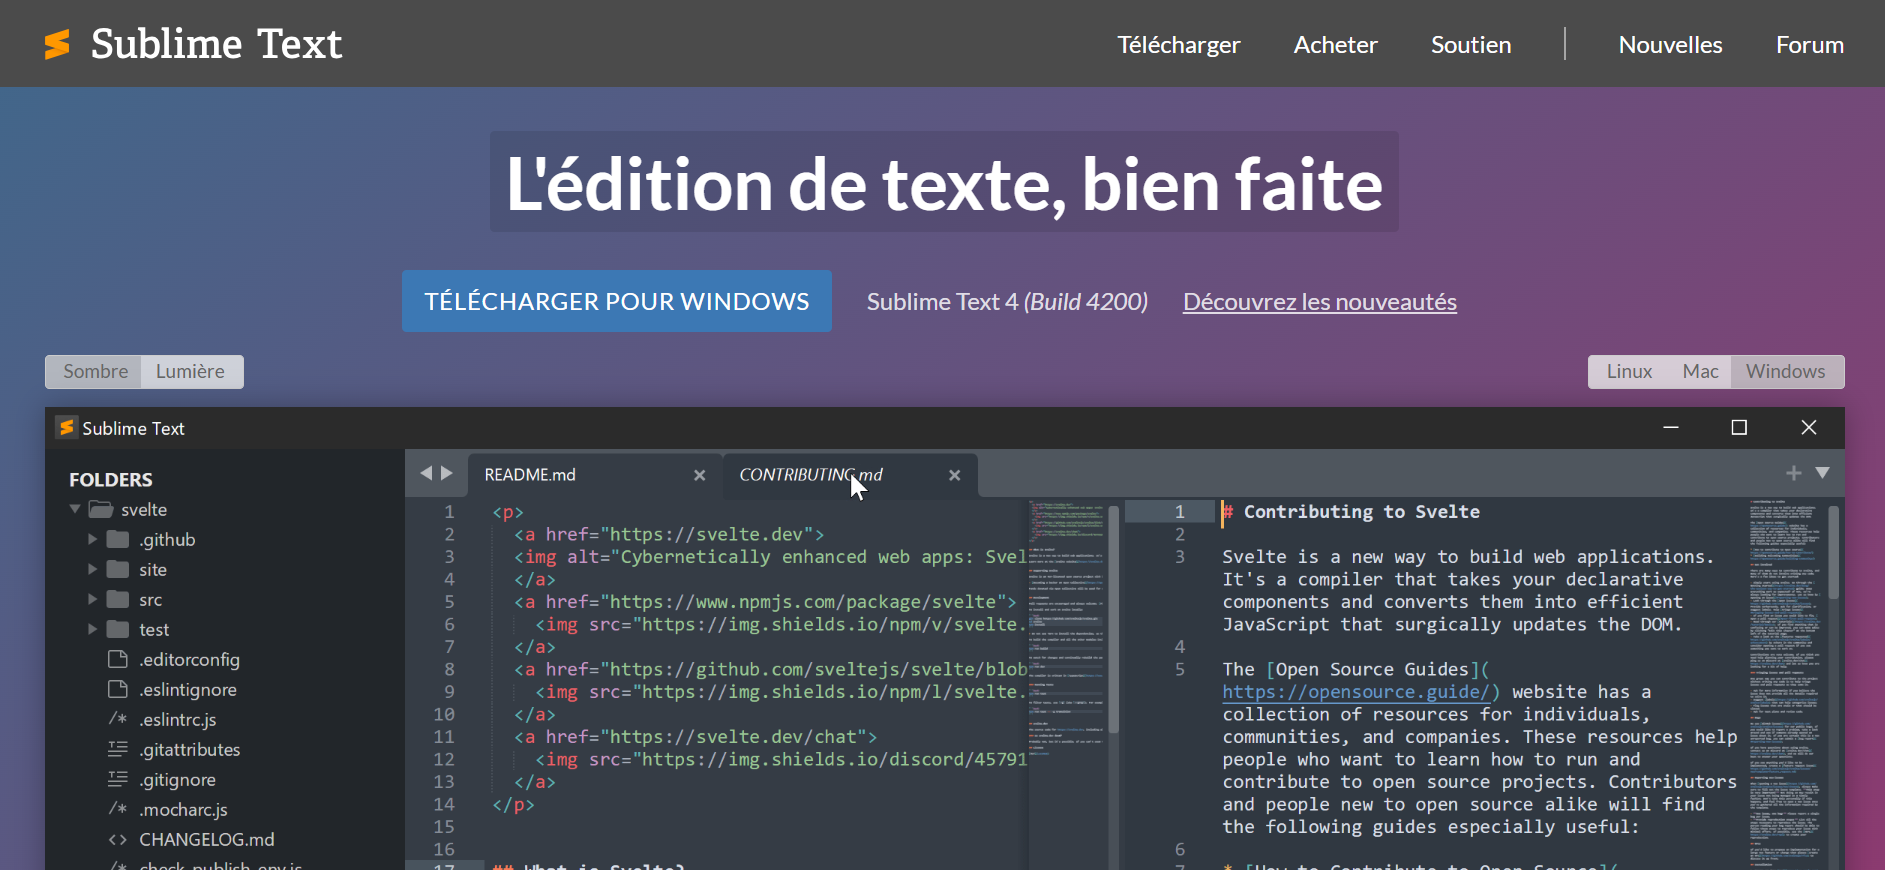Click the Sublime Text header title
The height and width of the screenshot is (870, 1885).
tap(216, 44)
